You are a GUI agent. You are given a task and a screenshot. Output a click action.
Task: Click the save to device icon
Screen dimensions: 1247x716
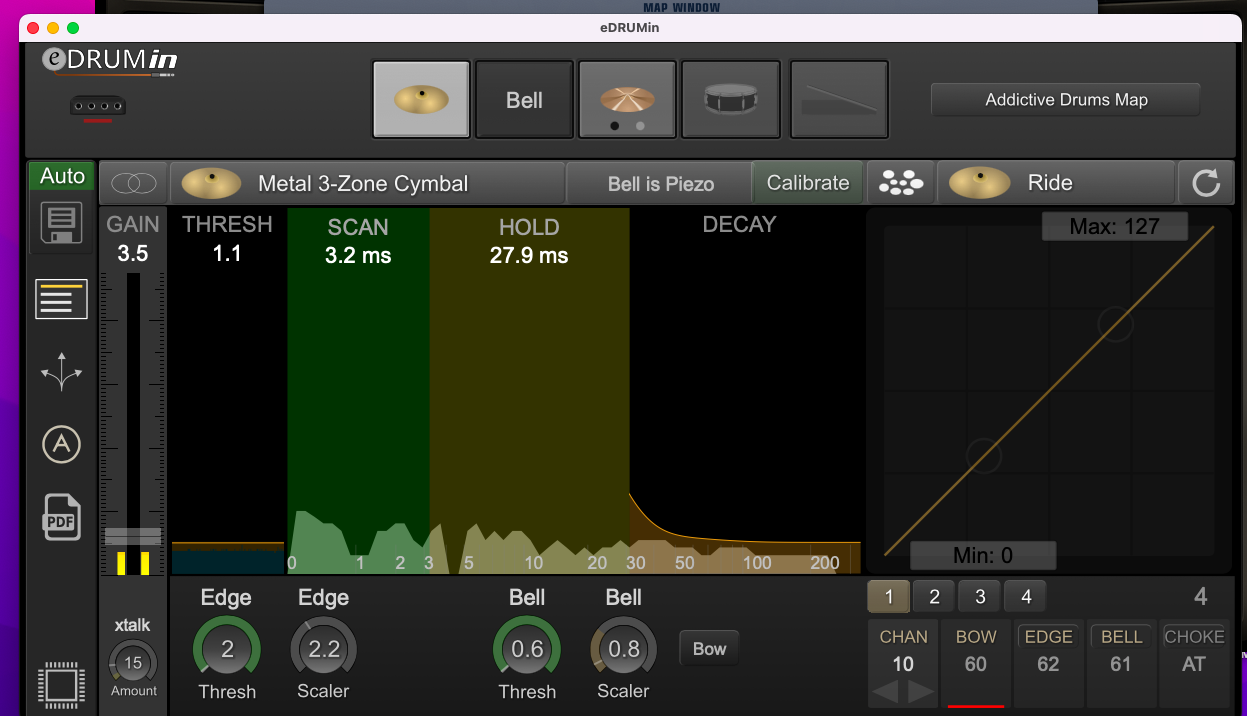pos(61,223)
